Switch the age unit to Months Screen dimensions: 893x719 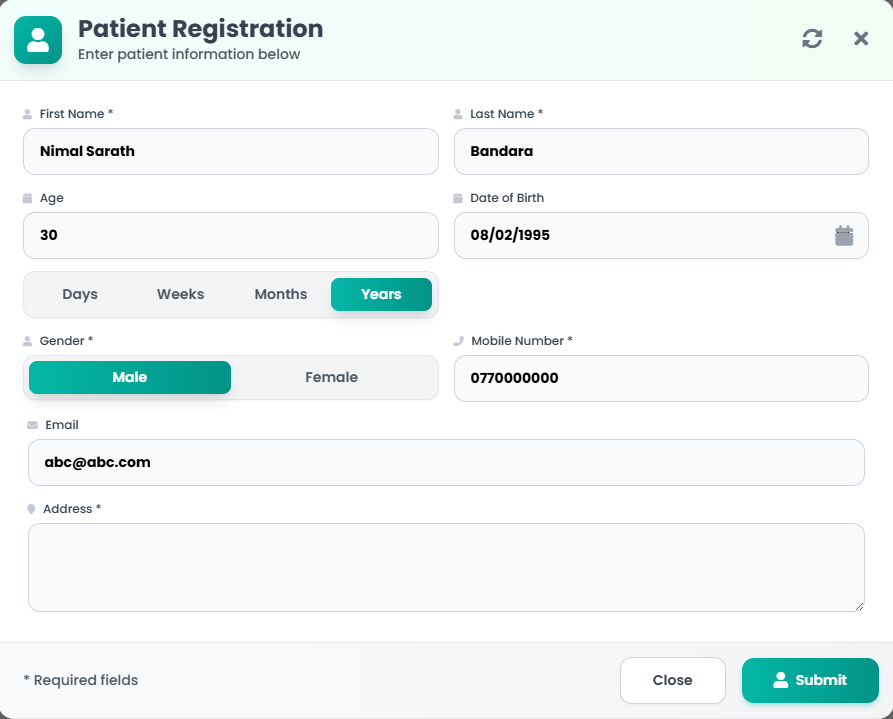[280, 294]
